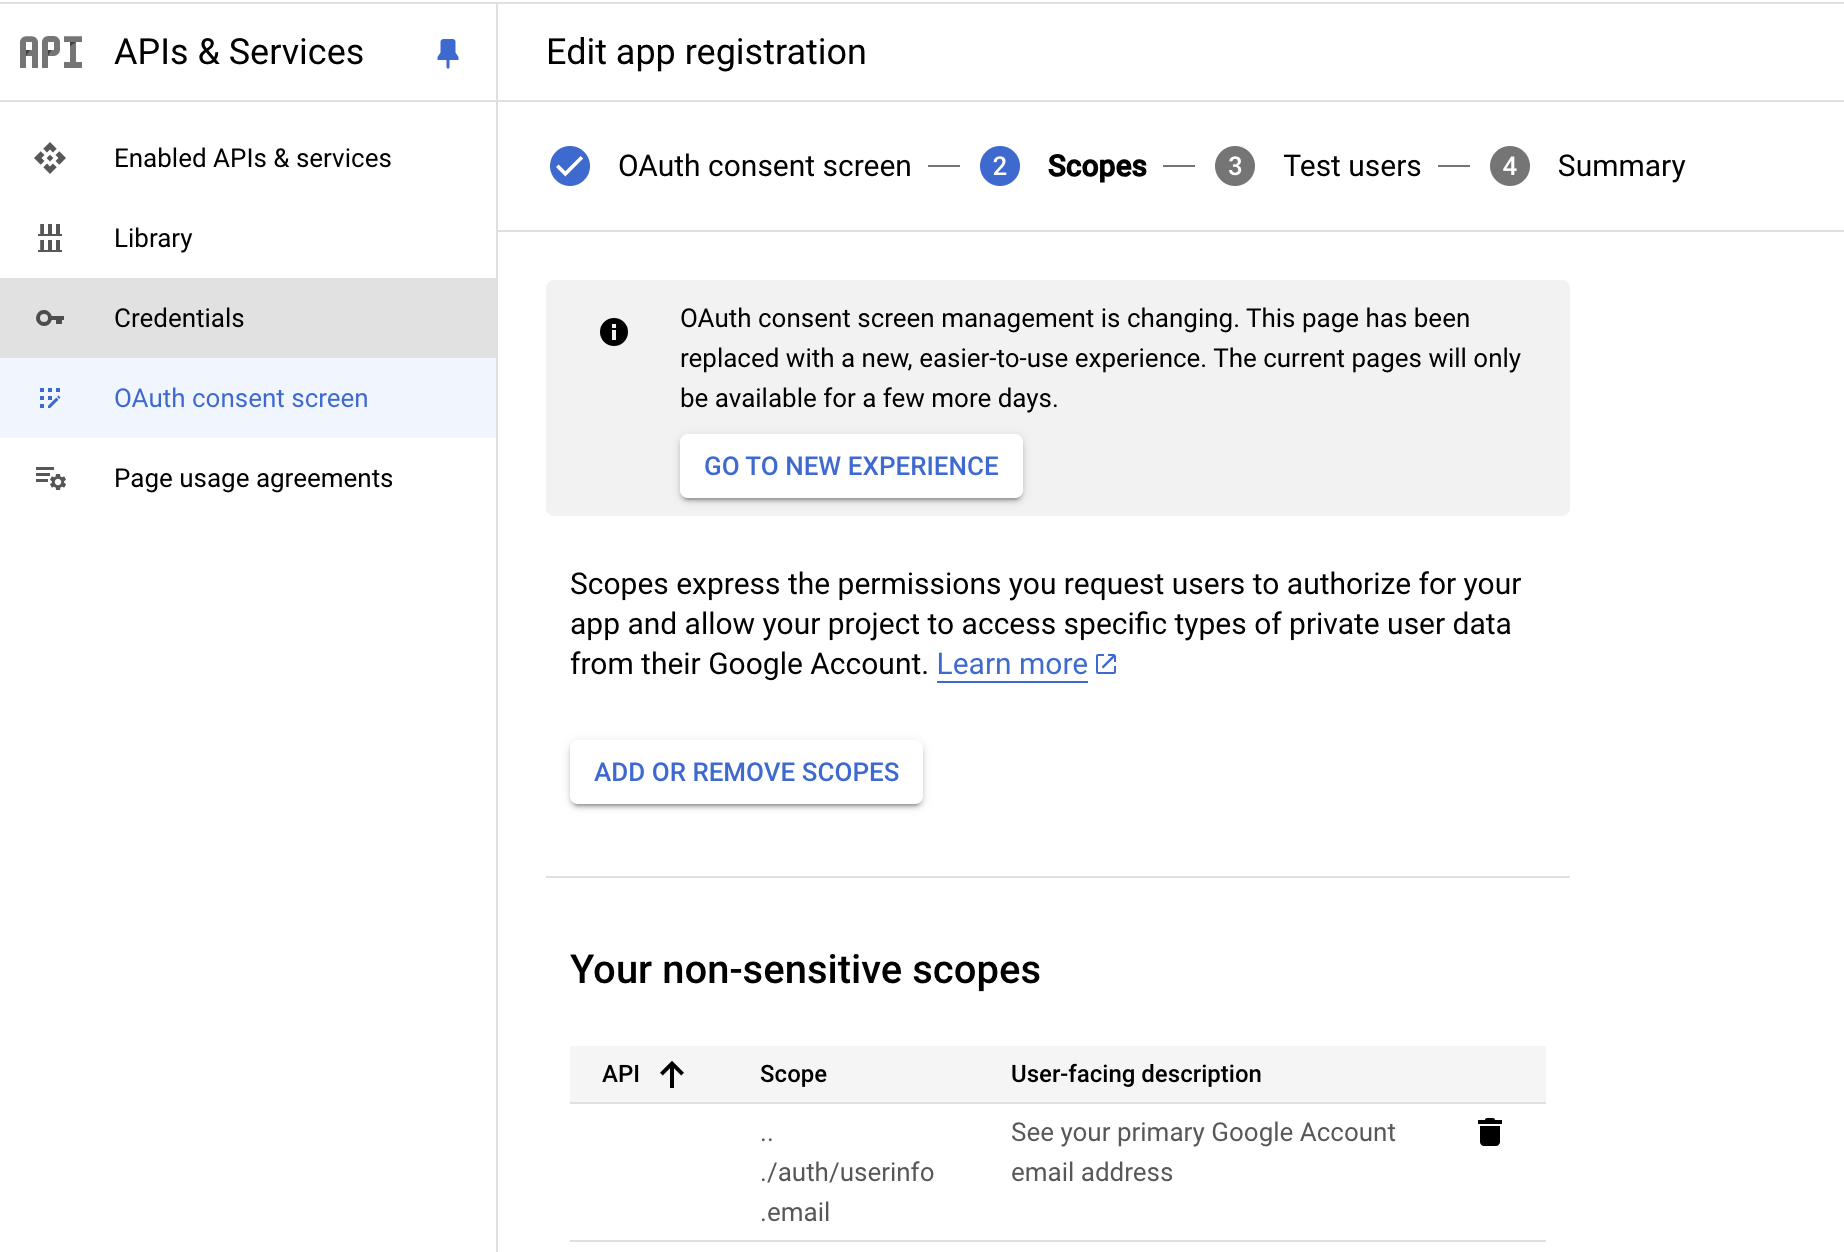The height and width of the screenshot is (1252, 1844).
Task: Click the Page usage agreements settings icon
Action: (x=50, y=478)
